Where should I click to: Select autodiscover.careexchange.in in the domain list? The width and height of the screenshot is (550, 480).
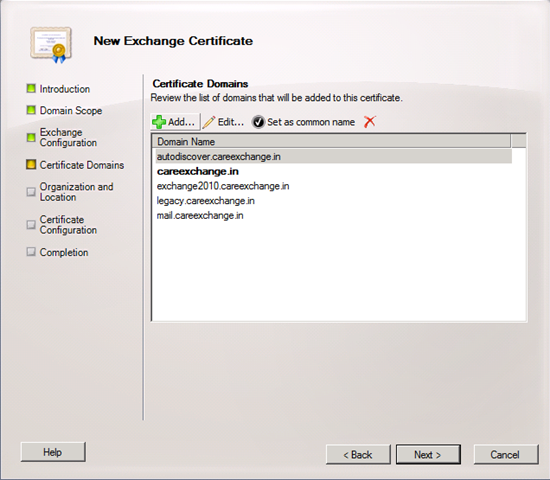pos(334,156)
